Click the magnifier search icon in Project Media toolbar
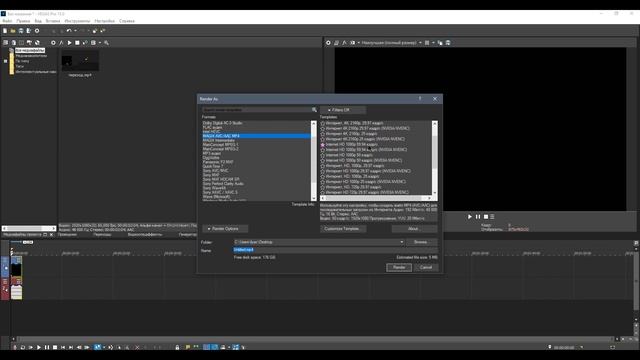 [x=107, y=42]
